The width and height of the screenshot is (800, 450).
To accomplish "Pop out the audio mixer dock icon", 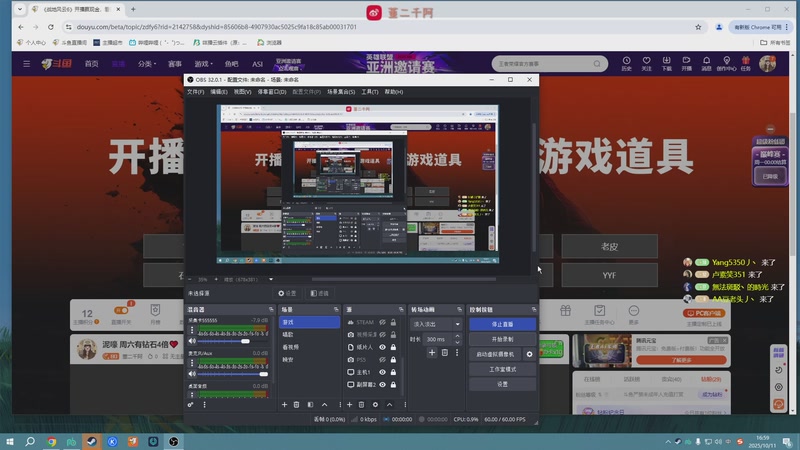I will pos(271,310).
